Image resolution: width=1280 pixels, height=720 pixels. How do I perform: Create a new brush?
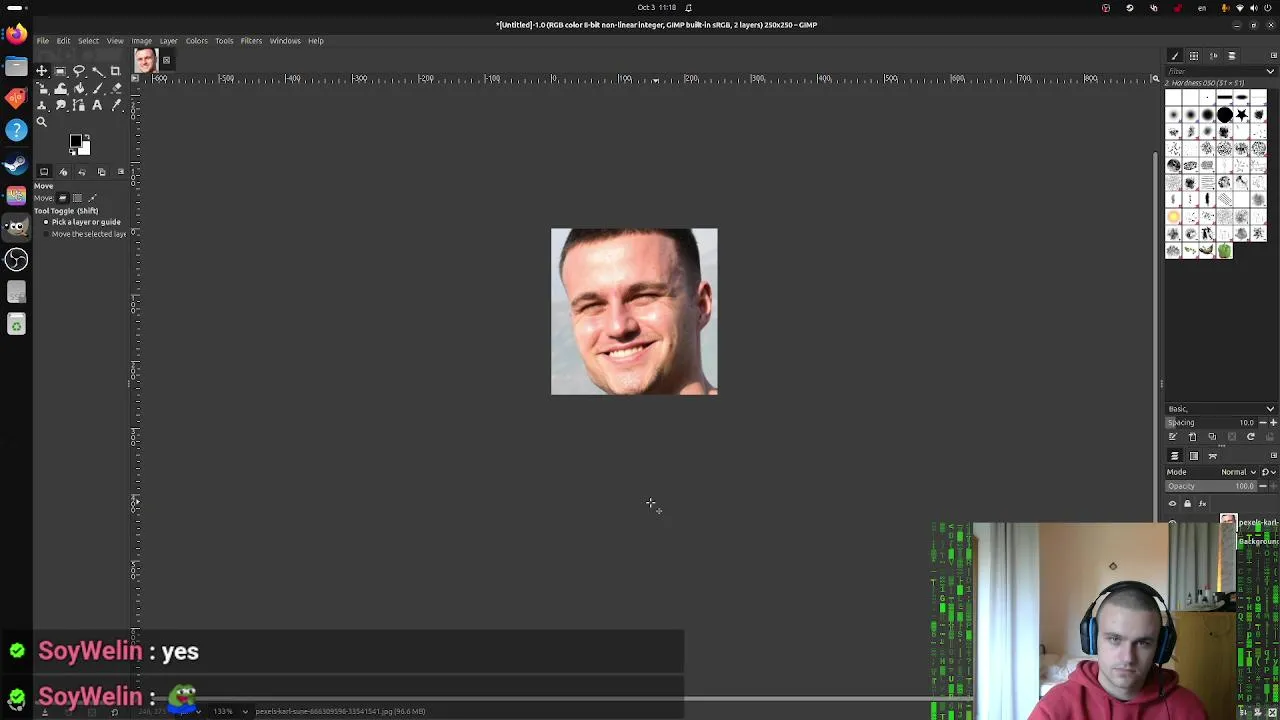[x=1192, y=437]
